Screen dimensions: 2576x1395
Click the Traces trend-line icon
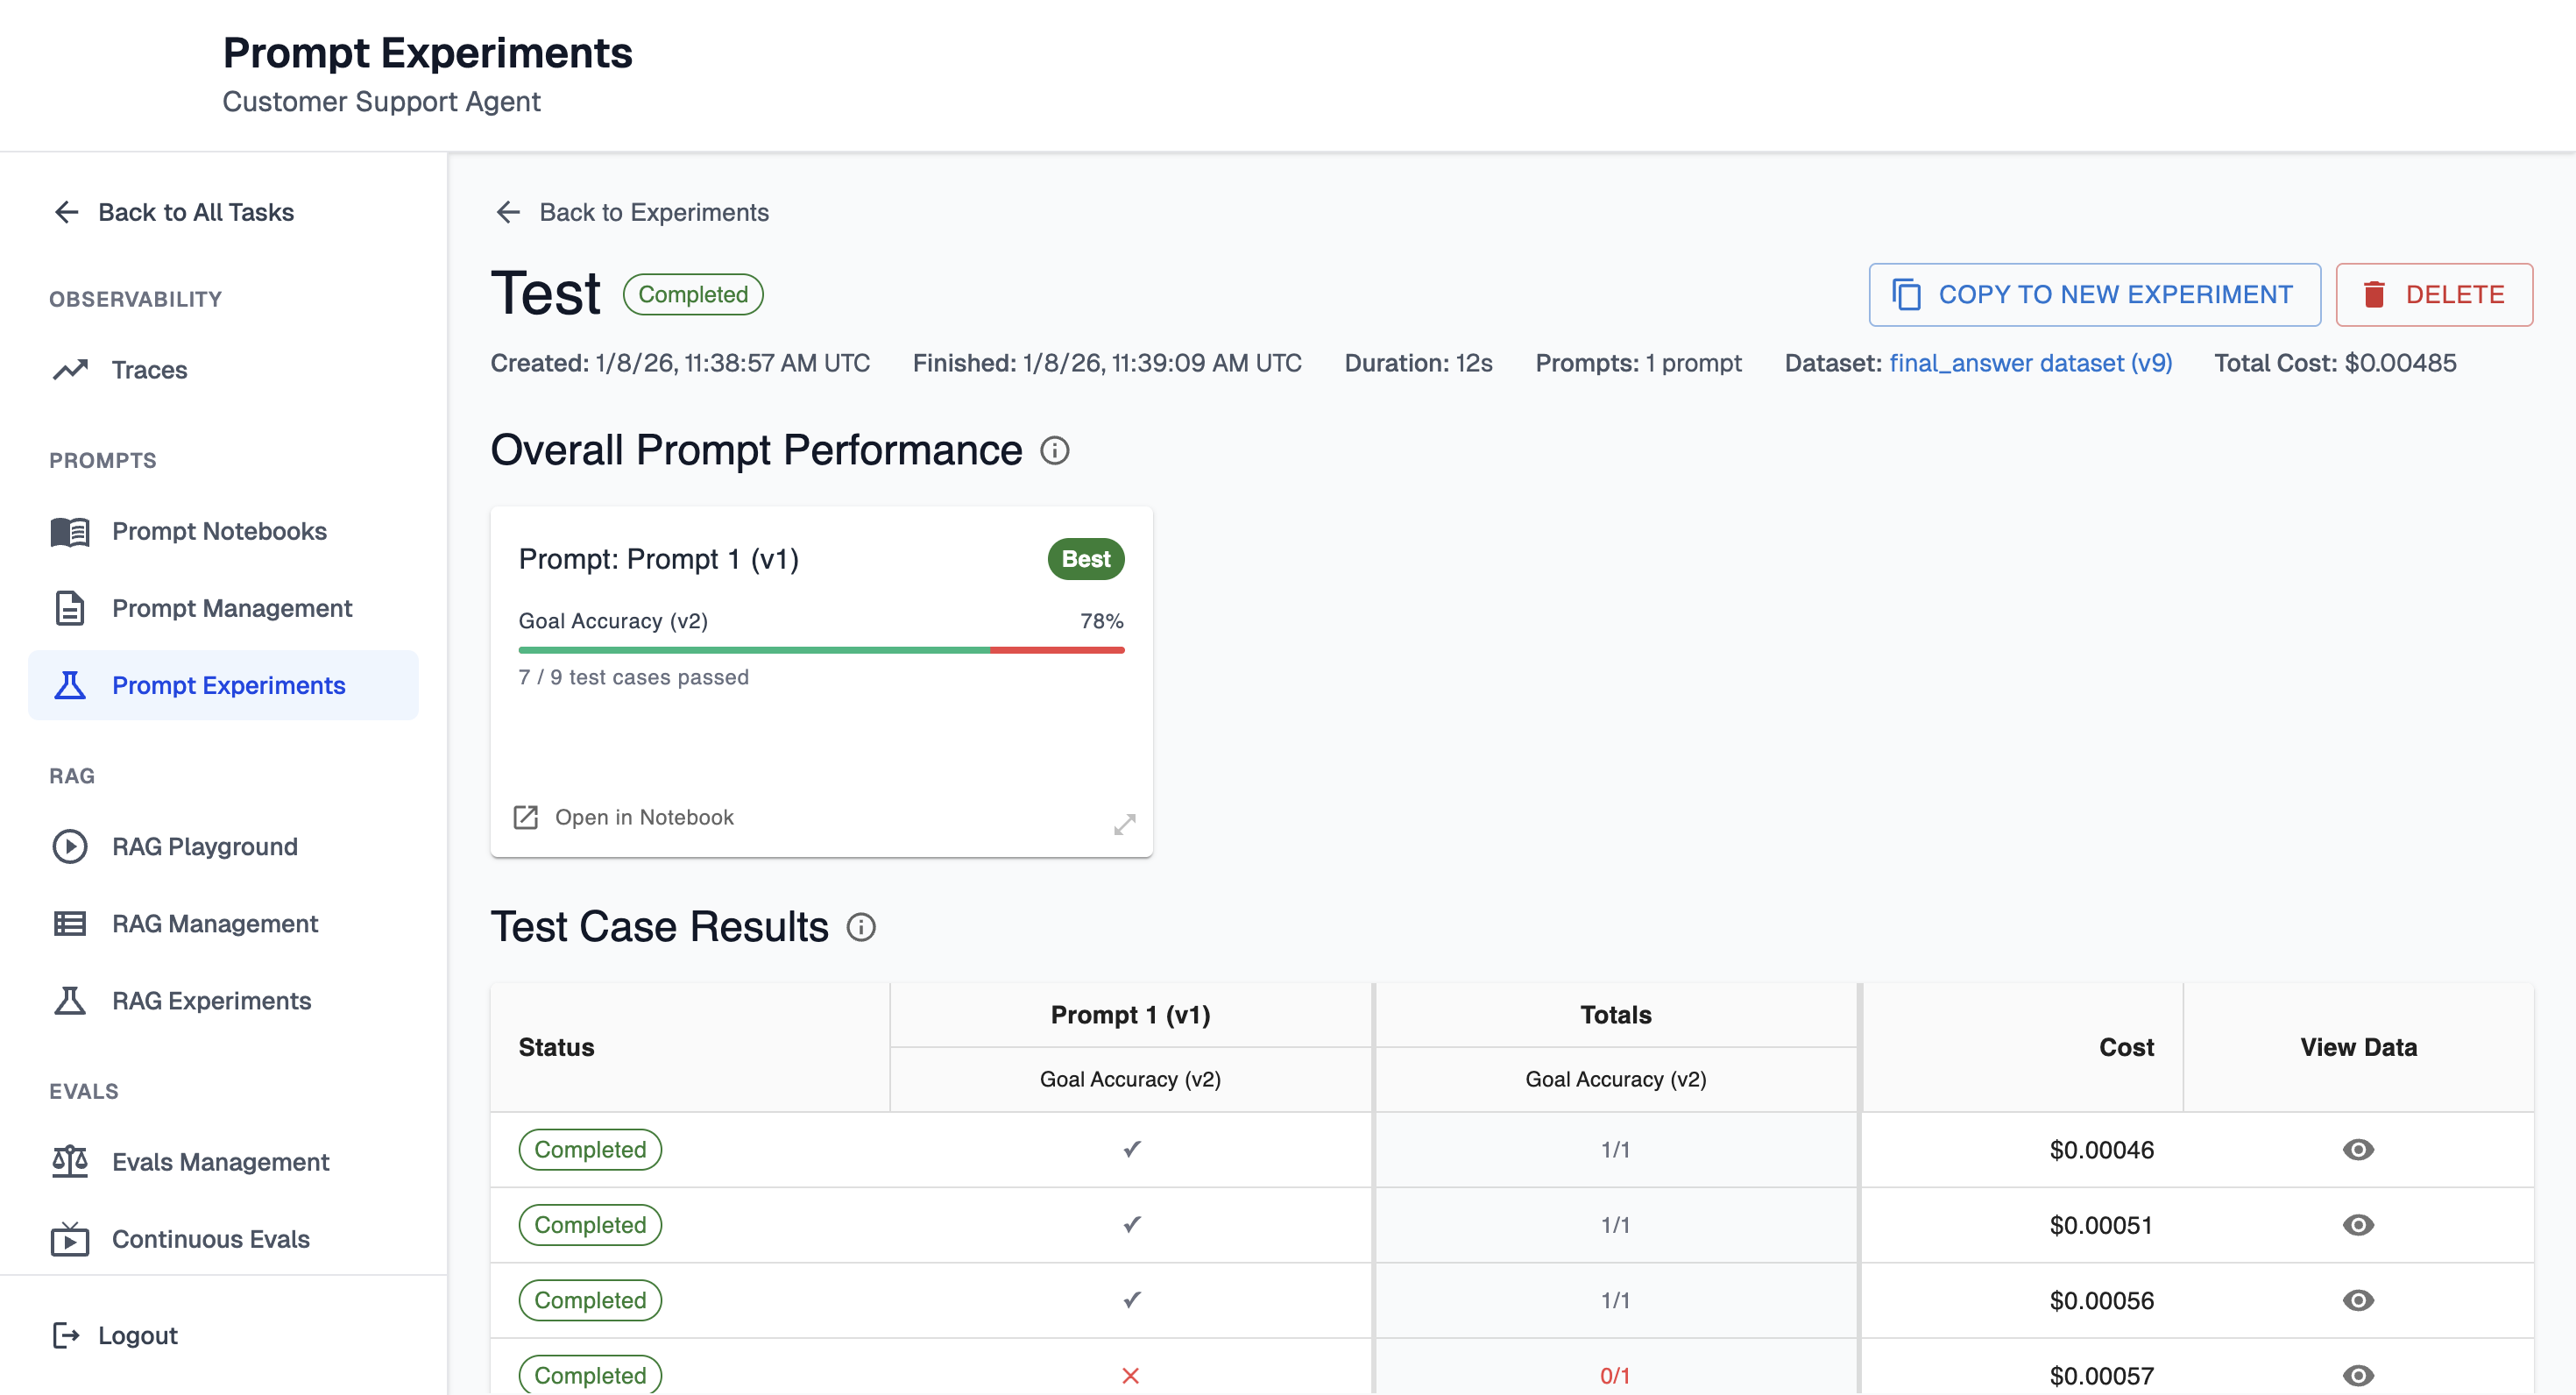point(70,370)
